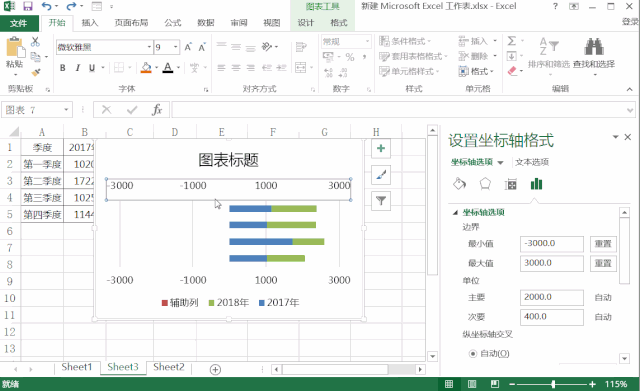Switch to Sheet2 tab
The height and width of the screenshot is (391, 640).
(x=169, y=367)
